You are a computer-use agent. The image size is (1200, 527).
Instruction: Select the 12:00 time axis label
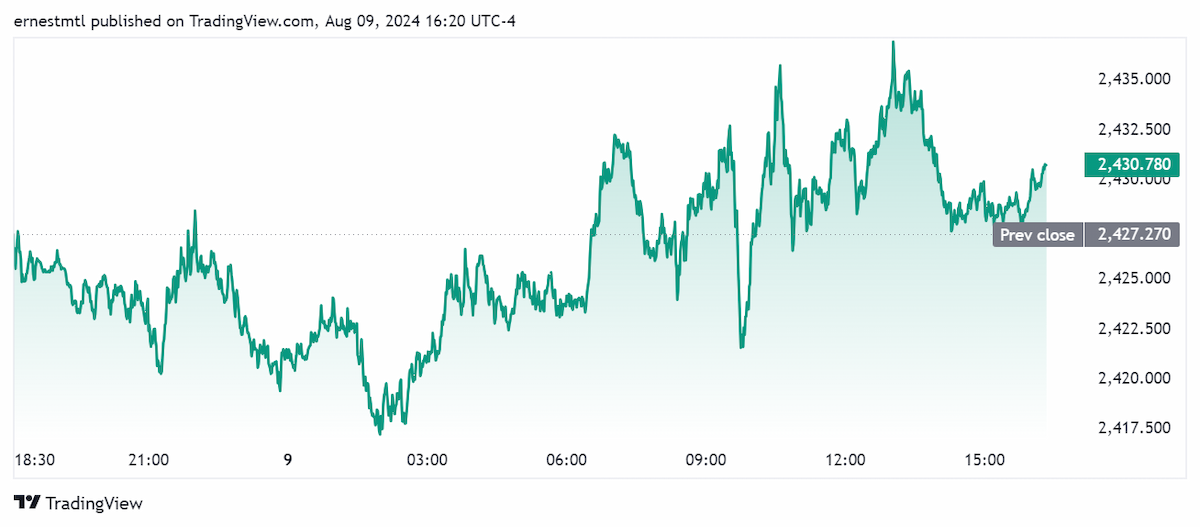[845, 460]
